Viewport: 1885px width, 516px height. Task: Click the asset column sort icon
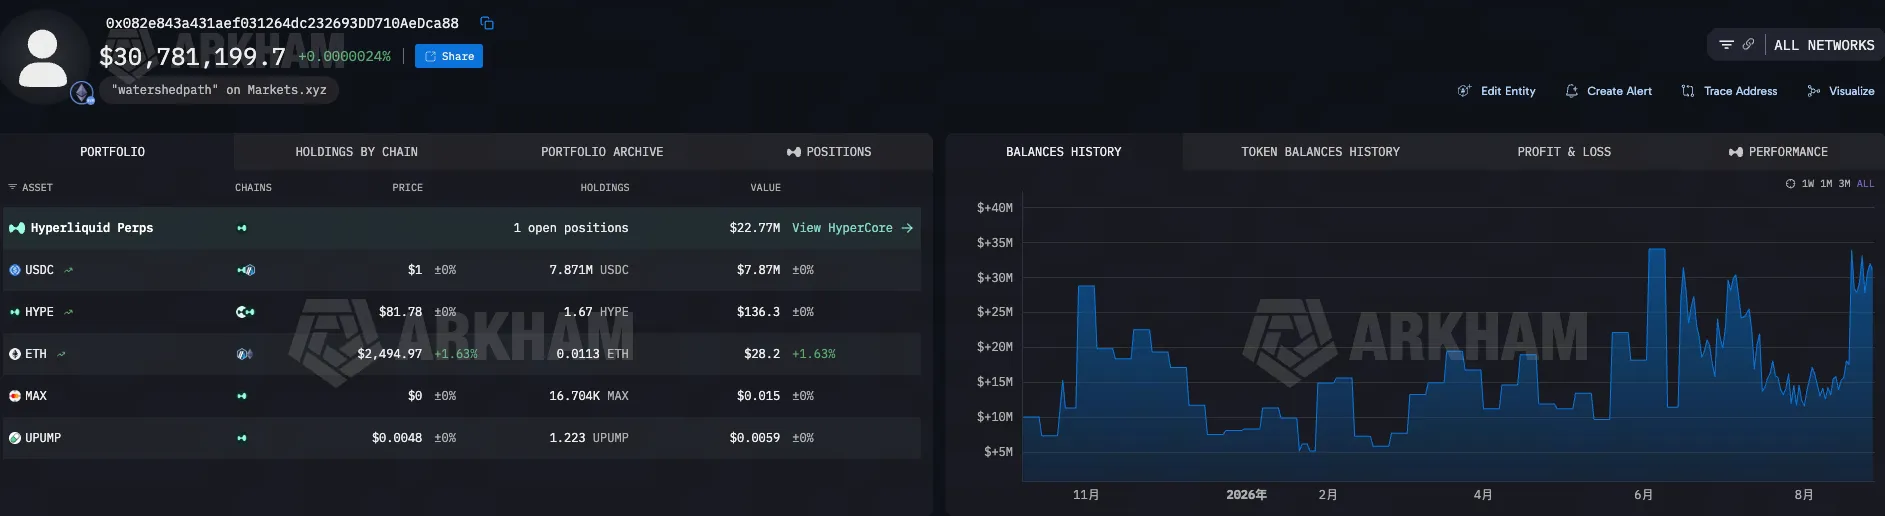coord(12,187)
